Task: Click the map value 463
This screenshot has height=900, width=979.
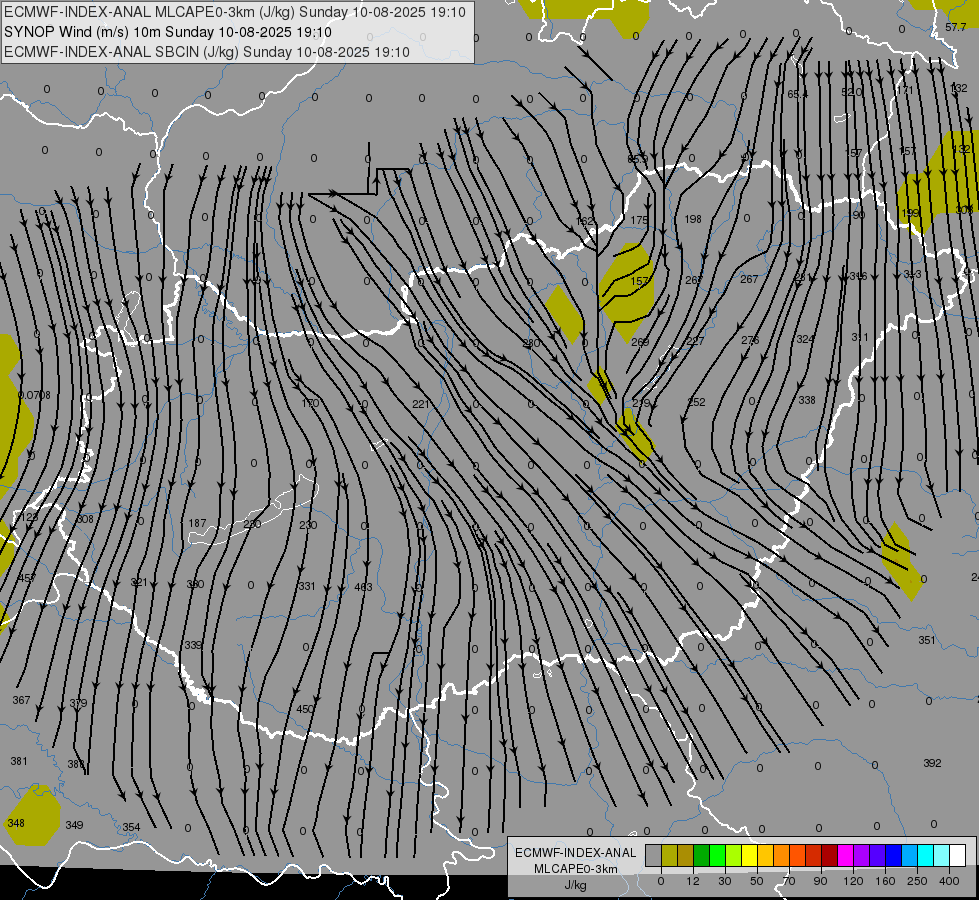Action: [363, 587]
